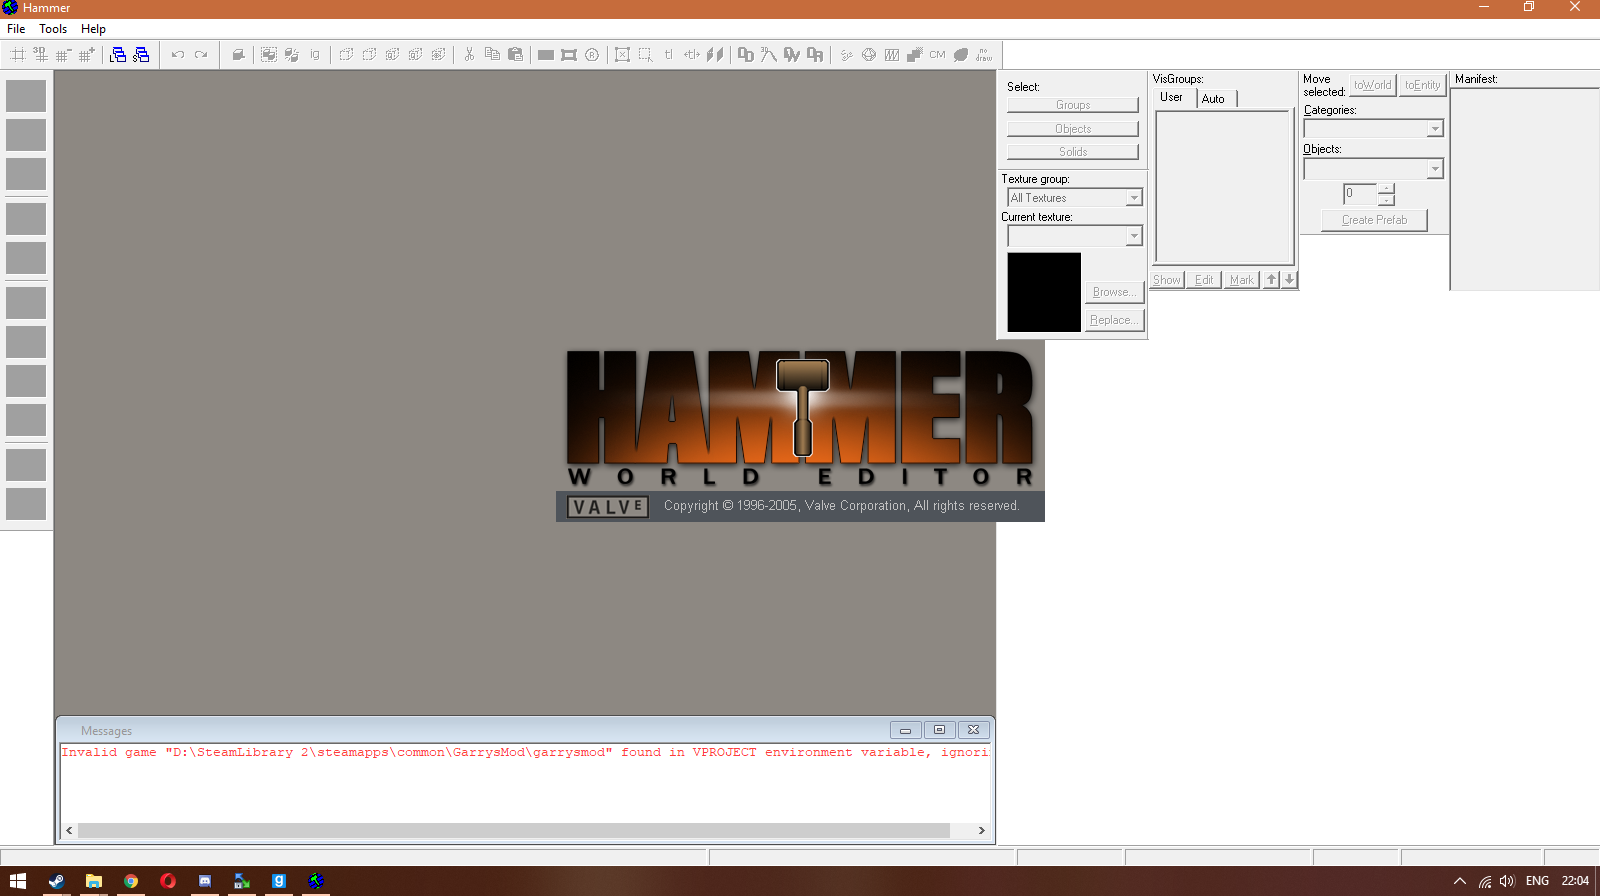Image resolution: width=1600 pixels, height=896 pixels.
Task: Open the Windows Start menu
Action: [18, 881]
